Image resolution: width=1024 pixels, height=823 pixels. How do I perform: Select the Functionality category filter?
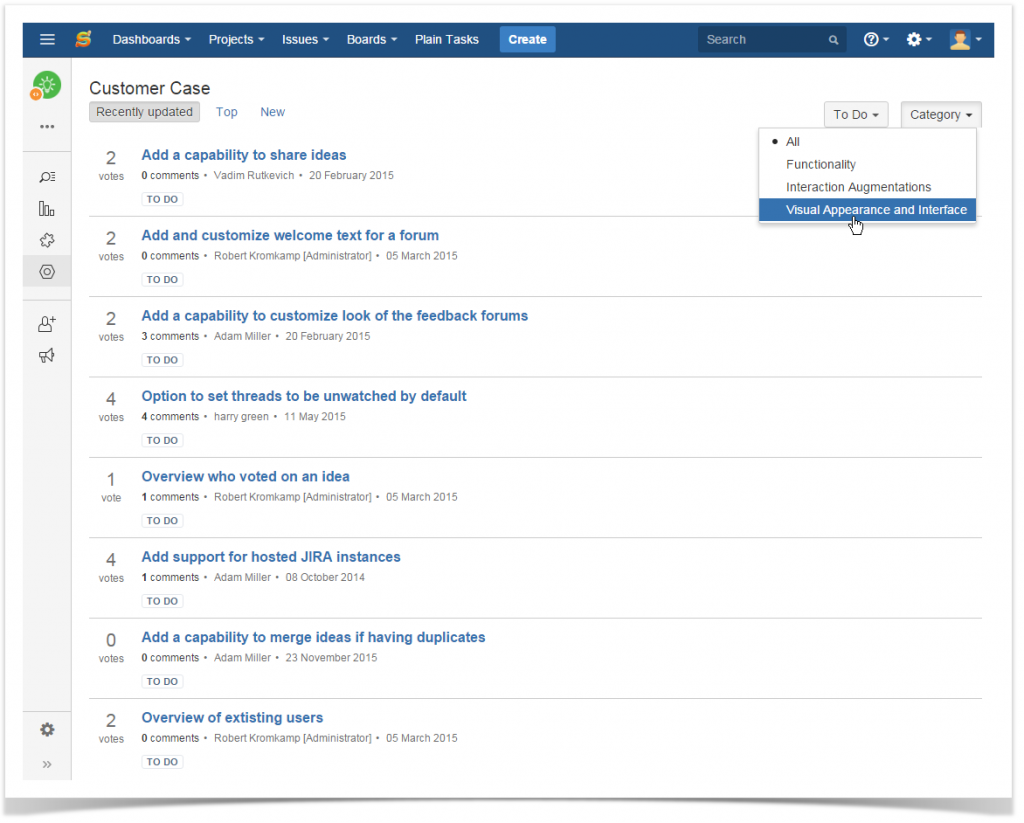click(x=820, y=164)
